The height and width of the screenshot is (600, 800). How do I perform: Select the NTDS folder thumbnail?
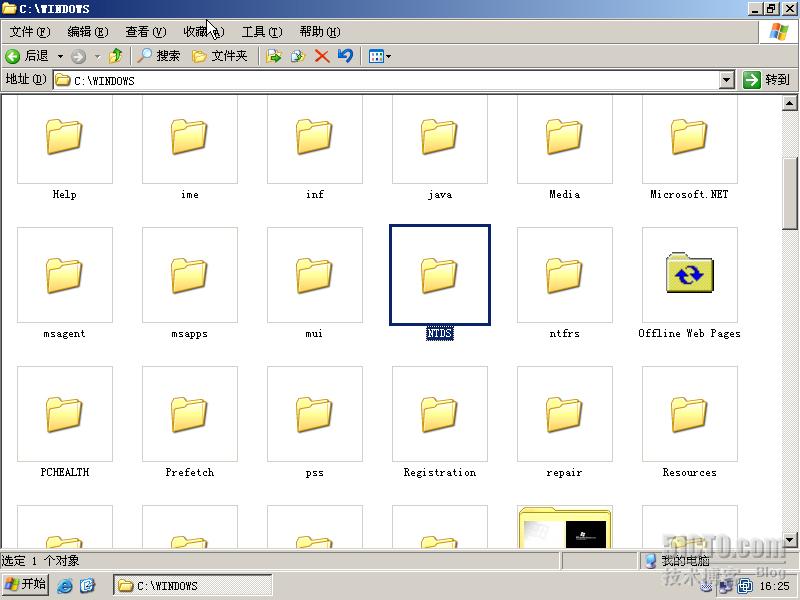point(440,275)
